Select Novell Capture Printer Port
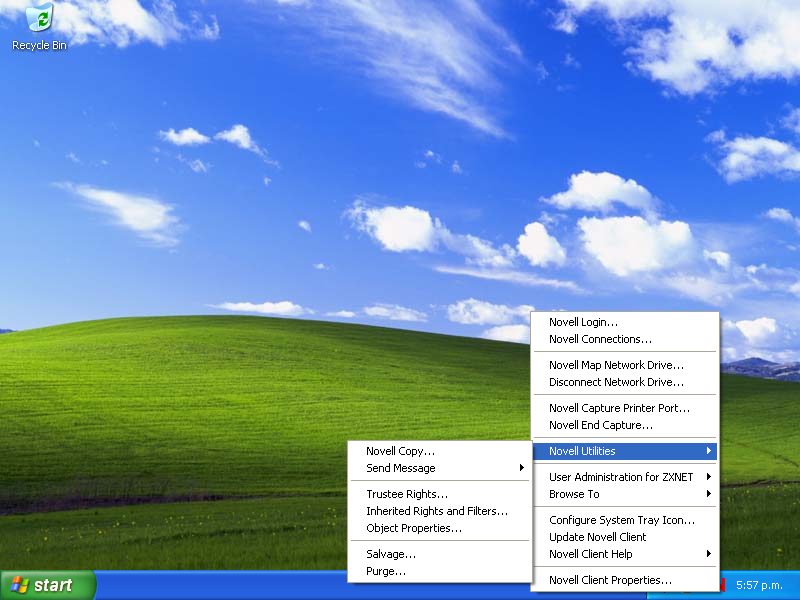The width and height of the screenshot is (800, 600). (624, 408)
